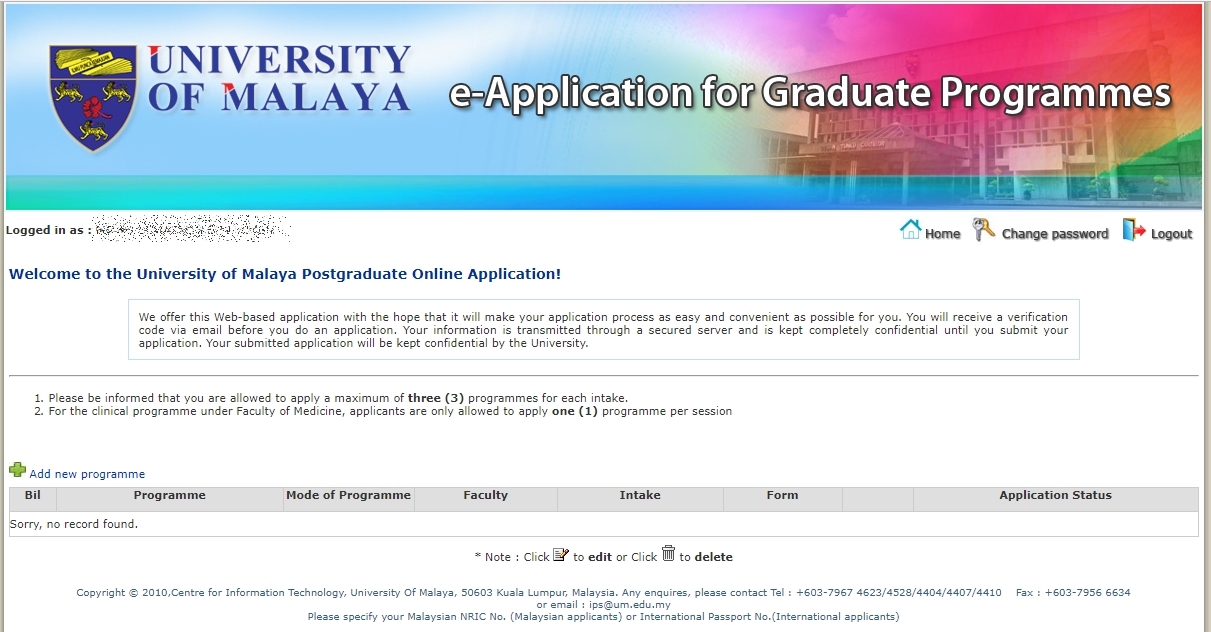Click the Home house icon
The height and width of the screenshot is (632, 1211).
pyautogui.click(x=910, y=230)
